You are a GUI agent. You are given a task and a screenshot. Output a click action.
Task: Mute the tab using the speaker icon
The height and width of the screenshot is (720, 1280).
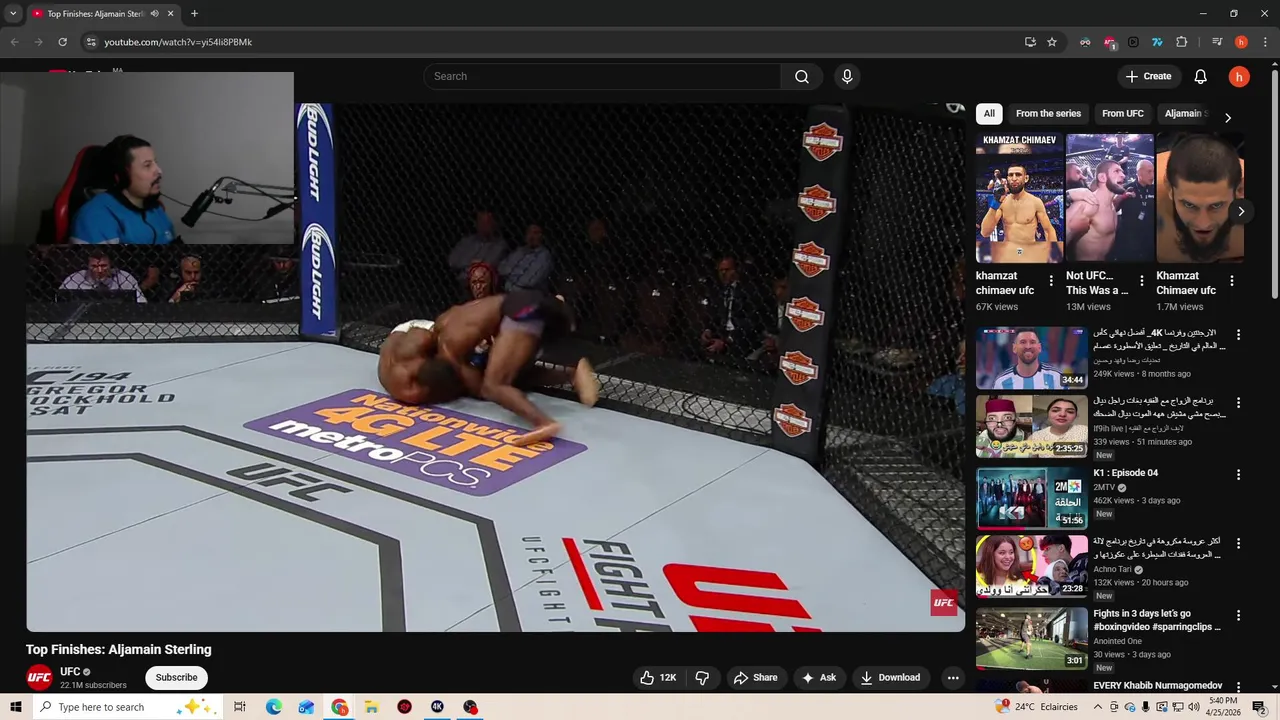[155, 14]
